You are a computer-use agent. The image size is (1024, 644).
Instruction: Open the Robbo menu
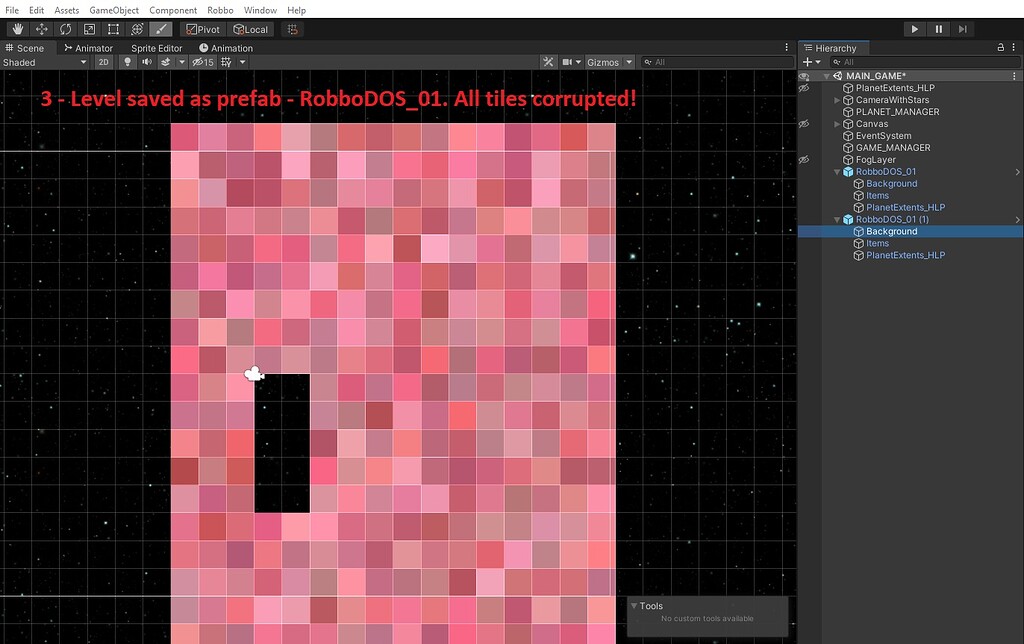coord(219,10)
